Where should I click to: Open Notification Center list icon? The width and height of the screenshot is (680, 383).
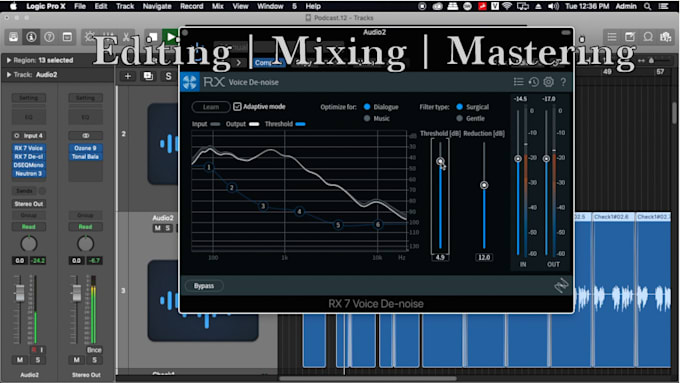(x=664, y=6)
